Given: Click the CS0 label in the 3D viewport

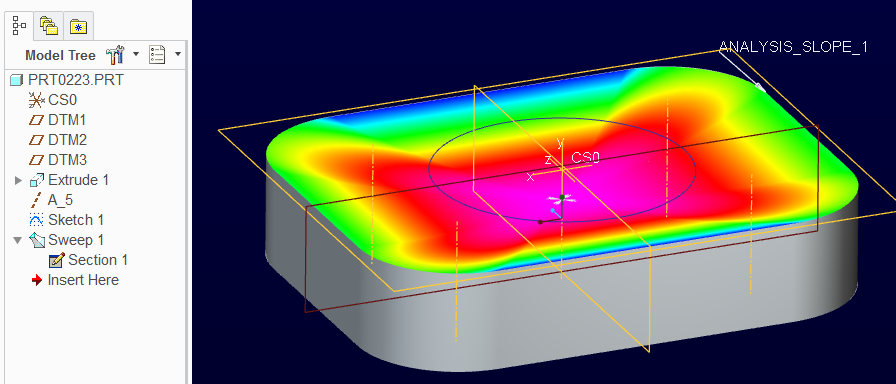Looking at the screenshot, I should pyautogui.click(x=585, y=158).
